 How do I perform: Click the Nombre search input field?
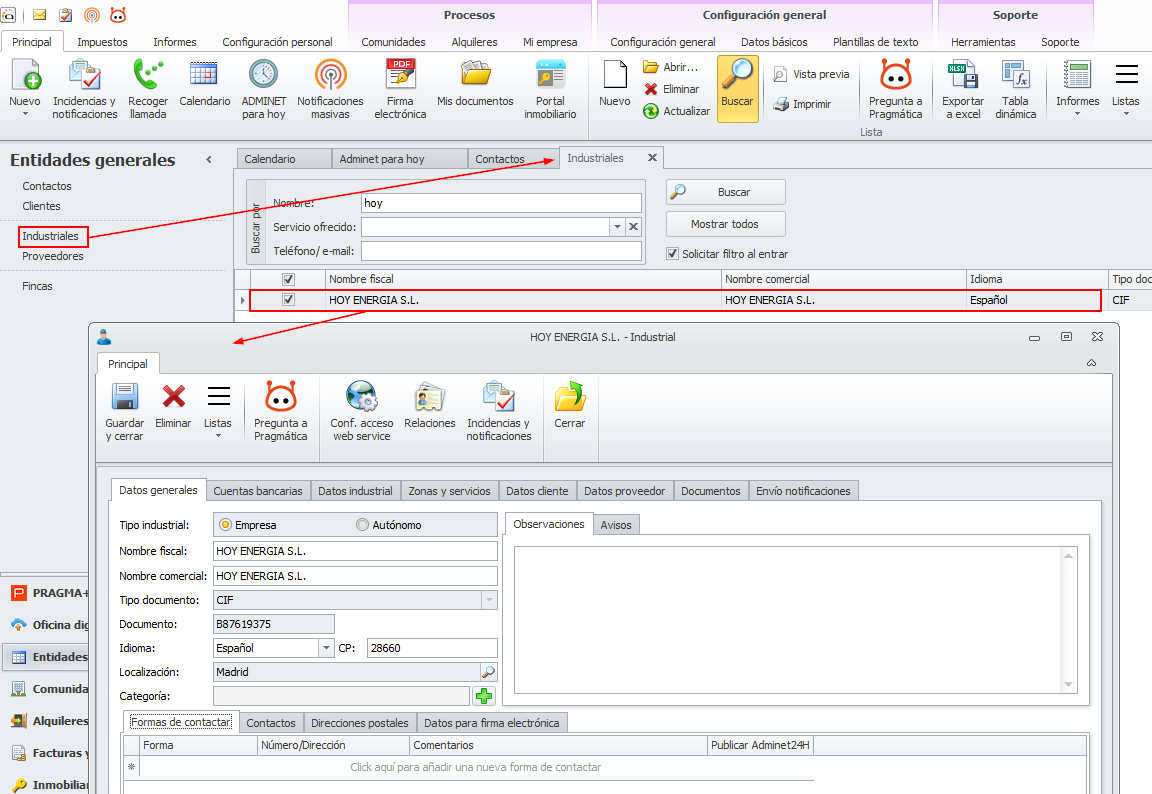tap(500, 203)
